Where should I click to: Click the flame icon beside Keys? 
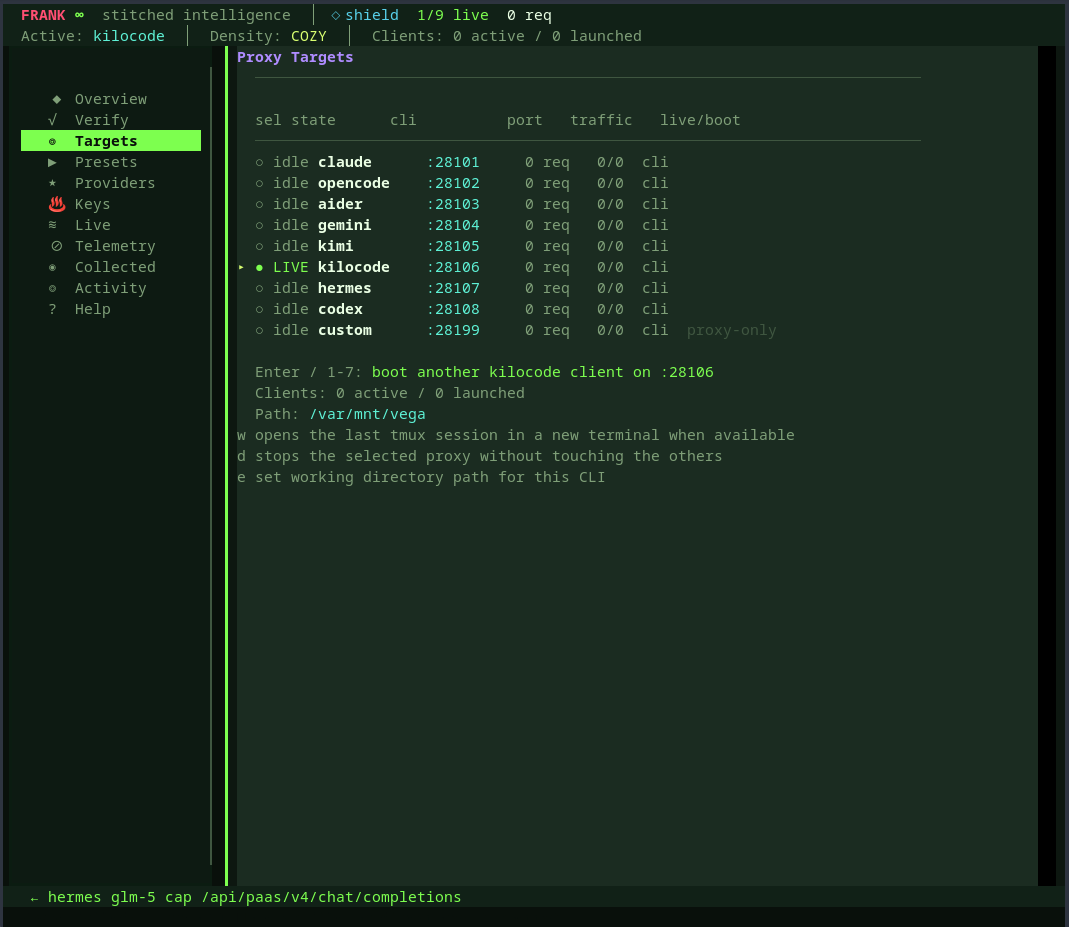click(56, 204)
